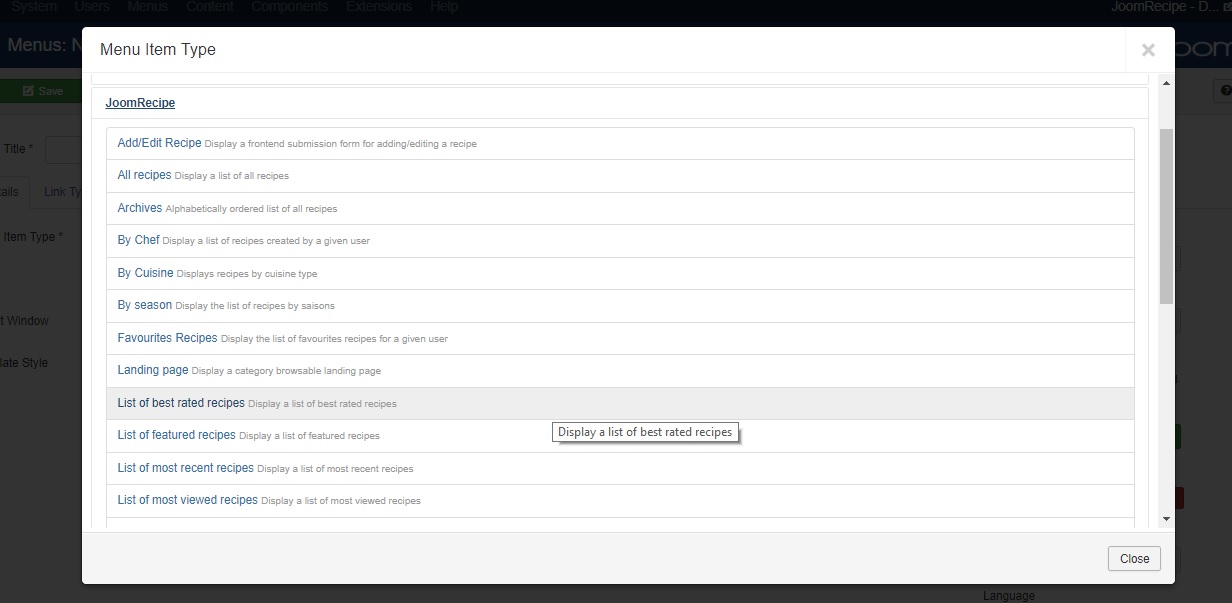Click the scrollbar down arrow in dialog

point(1166,520)
